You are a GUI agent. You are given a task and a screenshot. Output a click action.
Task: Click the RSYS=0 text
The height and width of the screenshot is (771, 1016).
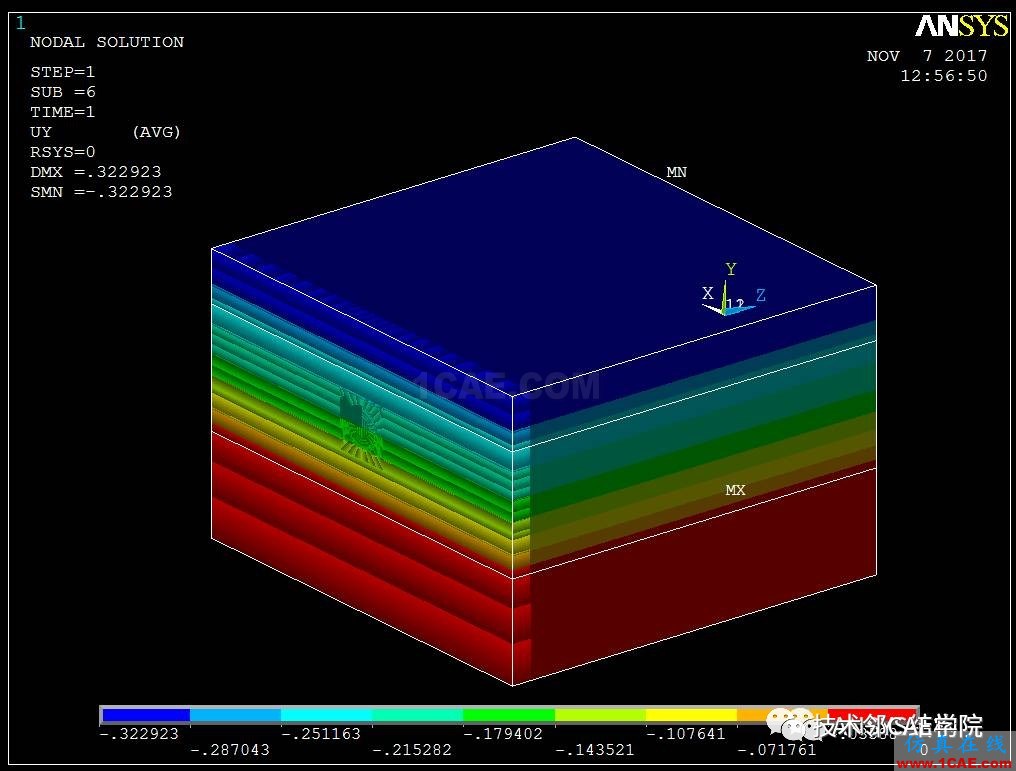[x=62, y=152]
